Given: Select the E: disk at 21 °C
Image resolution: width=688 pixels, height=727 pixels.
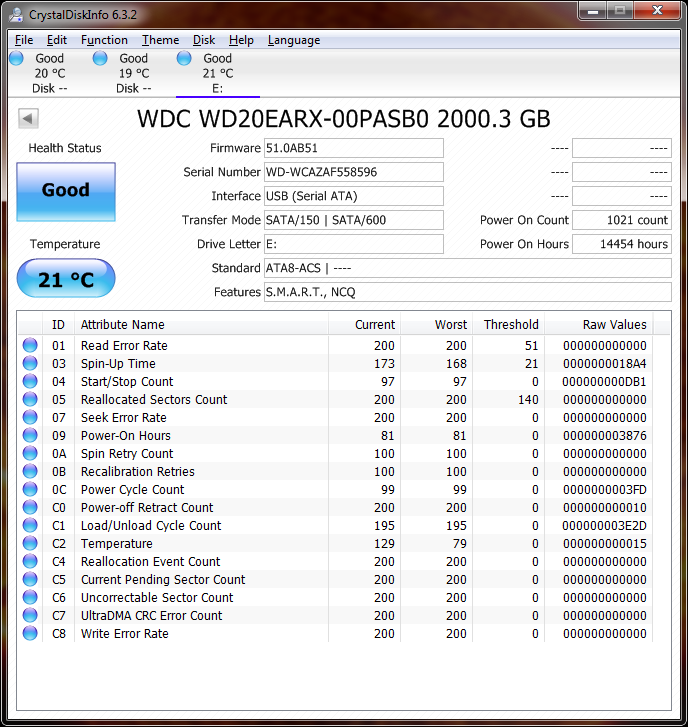Looking at the screenshot, I should click(x=217, y=73).
